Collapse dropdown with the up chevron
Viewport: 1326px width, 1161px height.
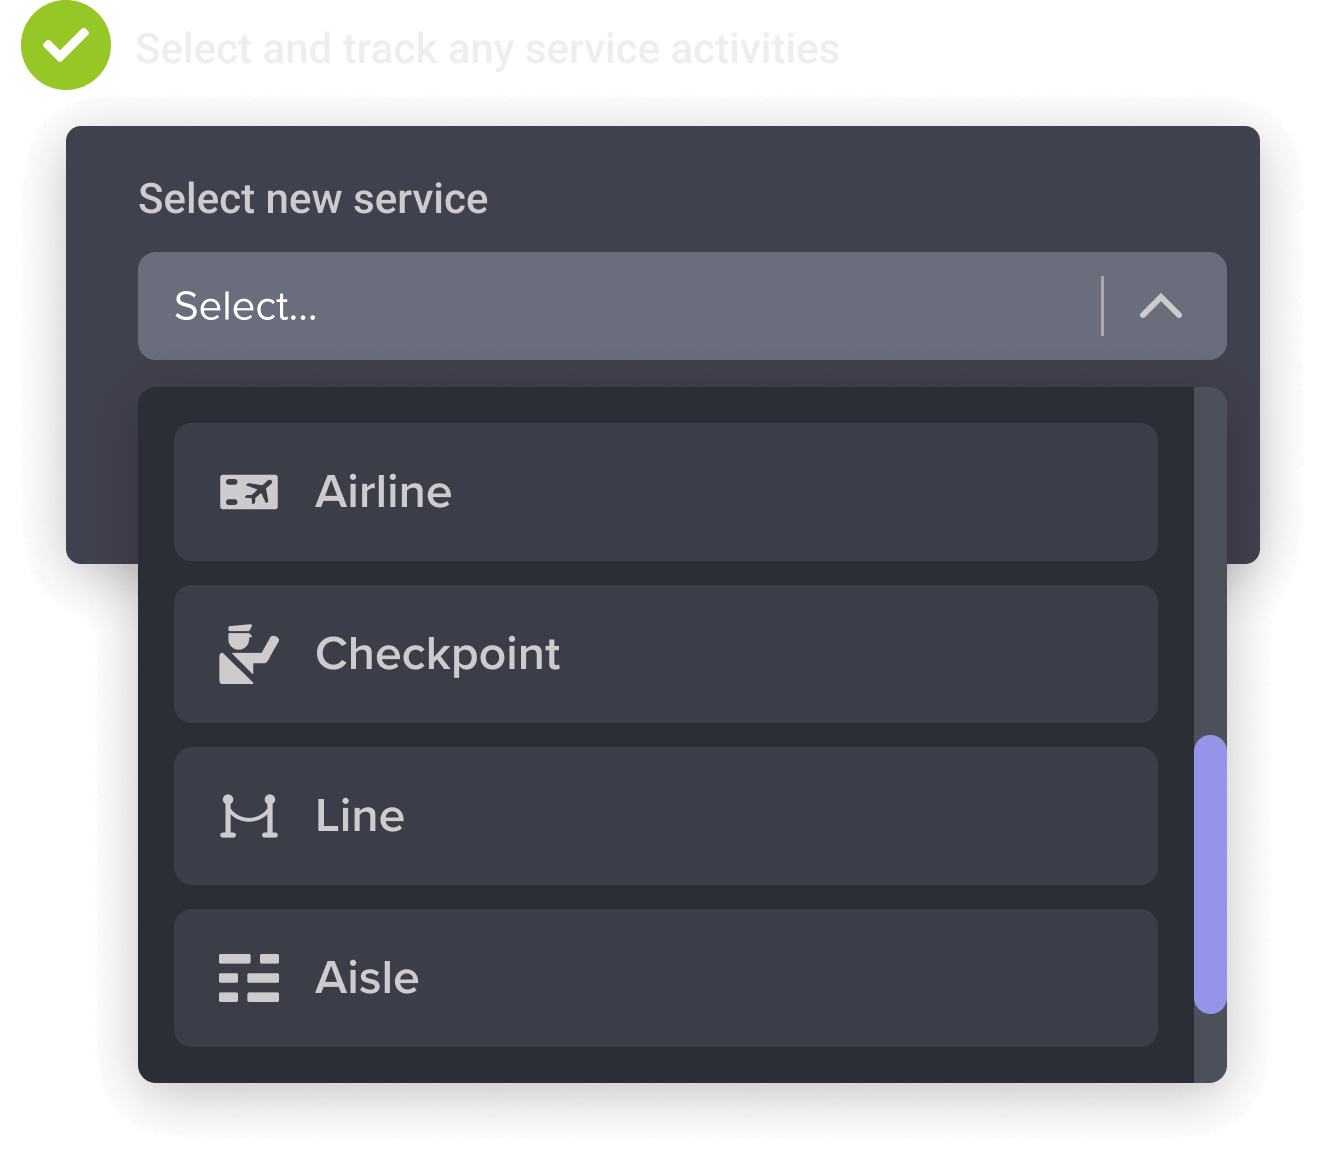pyautogui.click(x=1161, y=306)
